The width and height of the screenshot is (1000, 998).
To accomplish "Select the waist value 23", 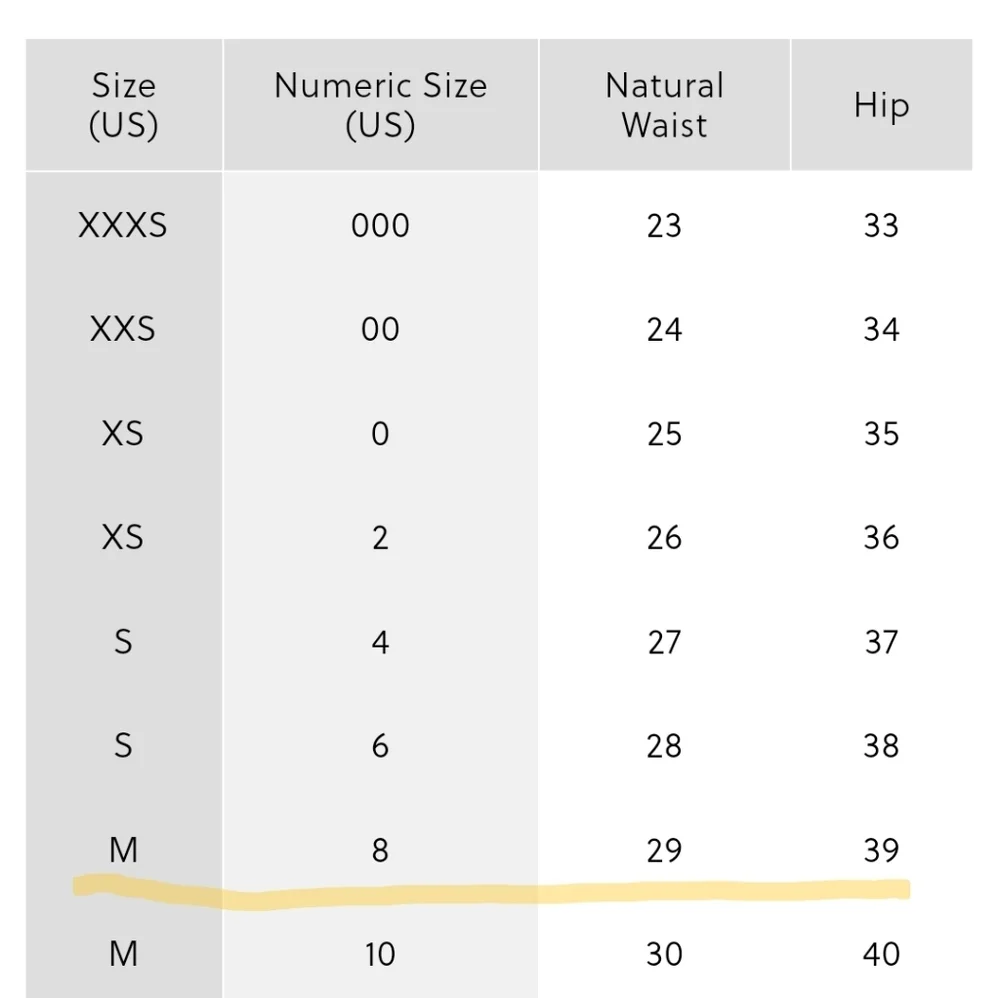I will tap(664, 226).
